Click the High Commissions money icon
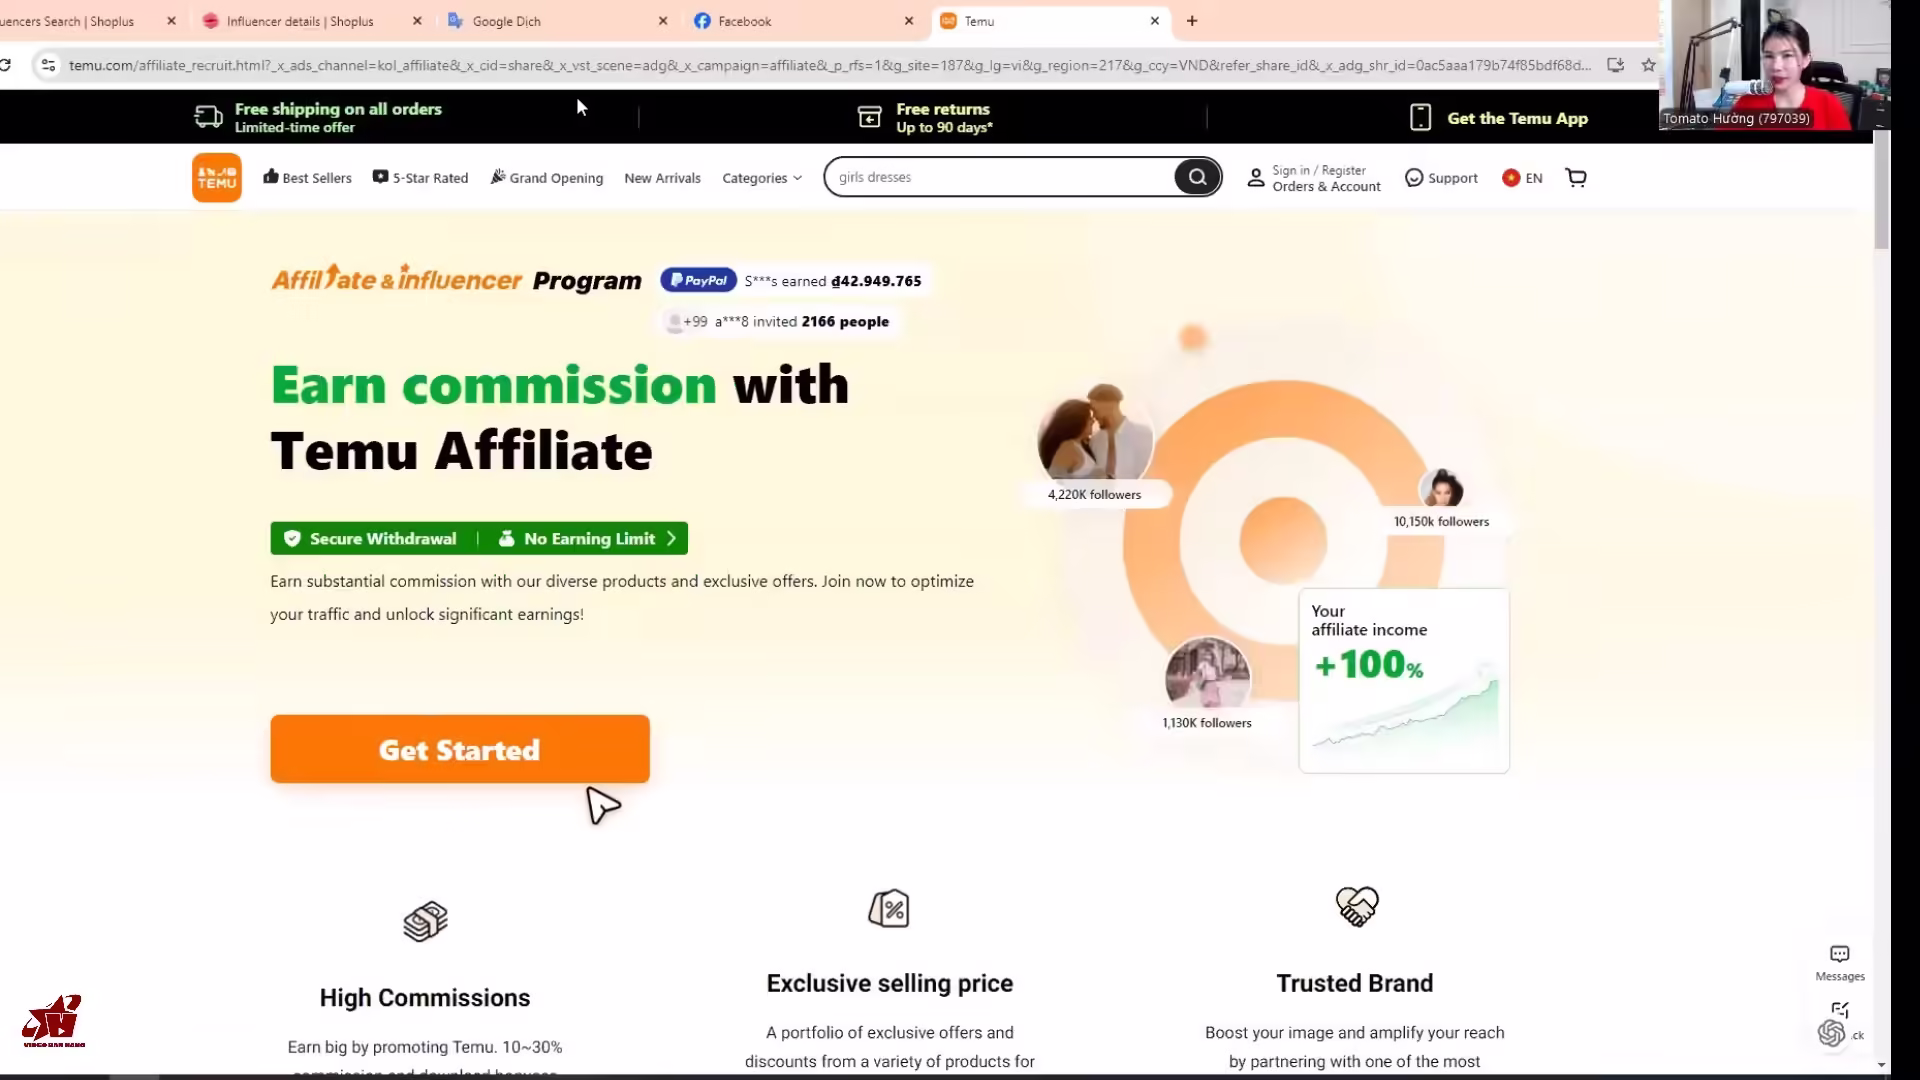 point(425,921)
